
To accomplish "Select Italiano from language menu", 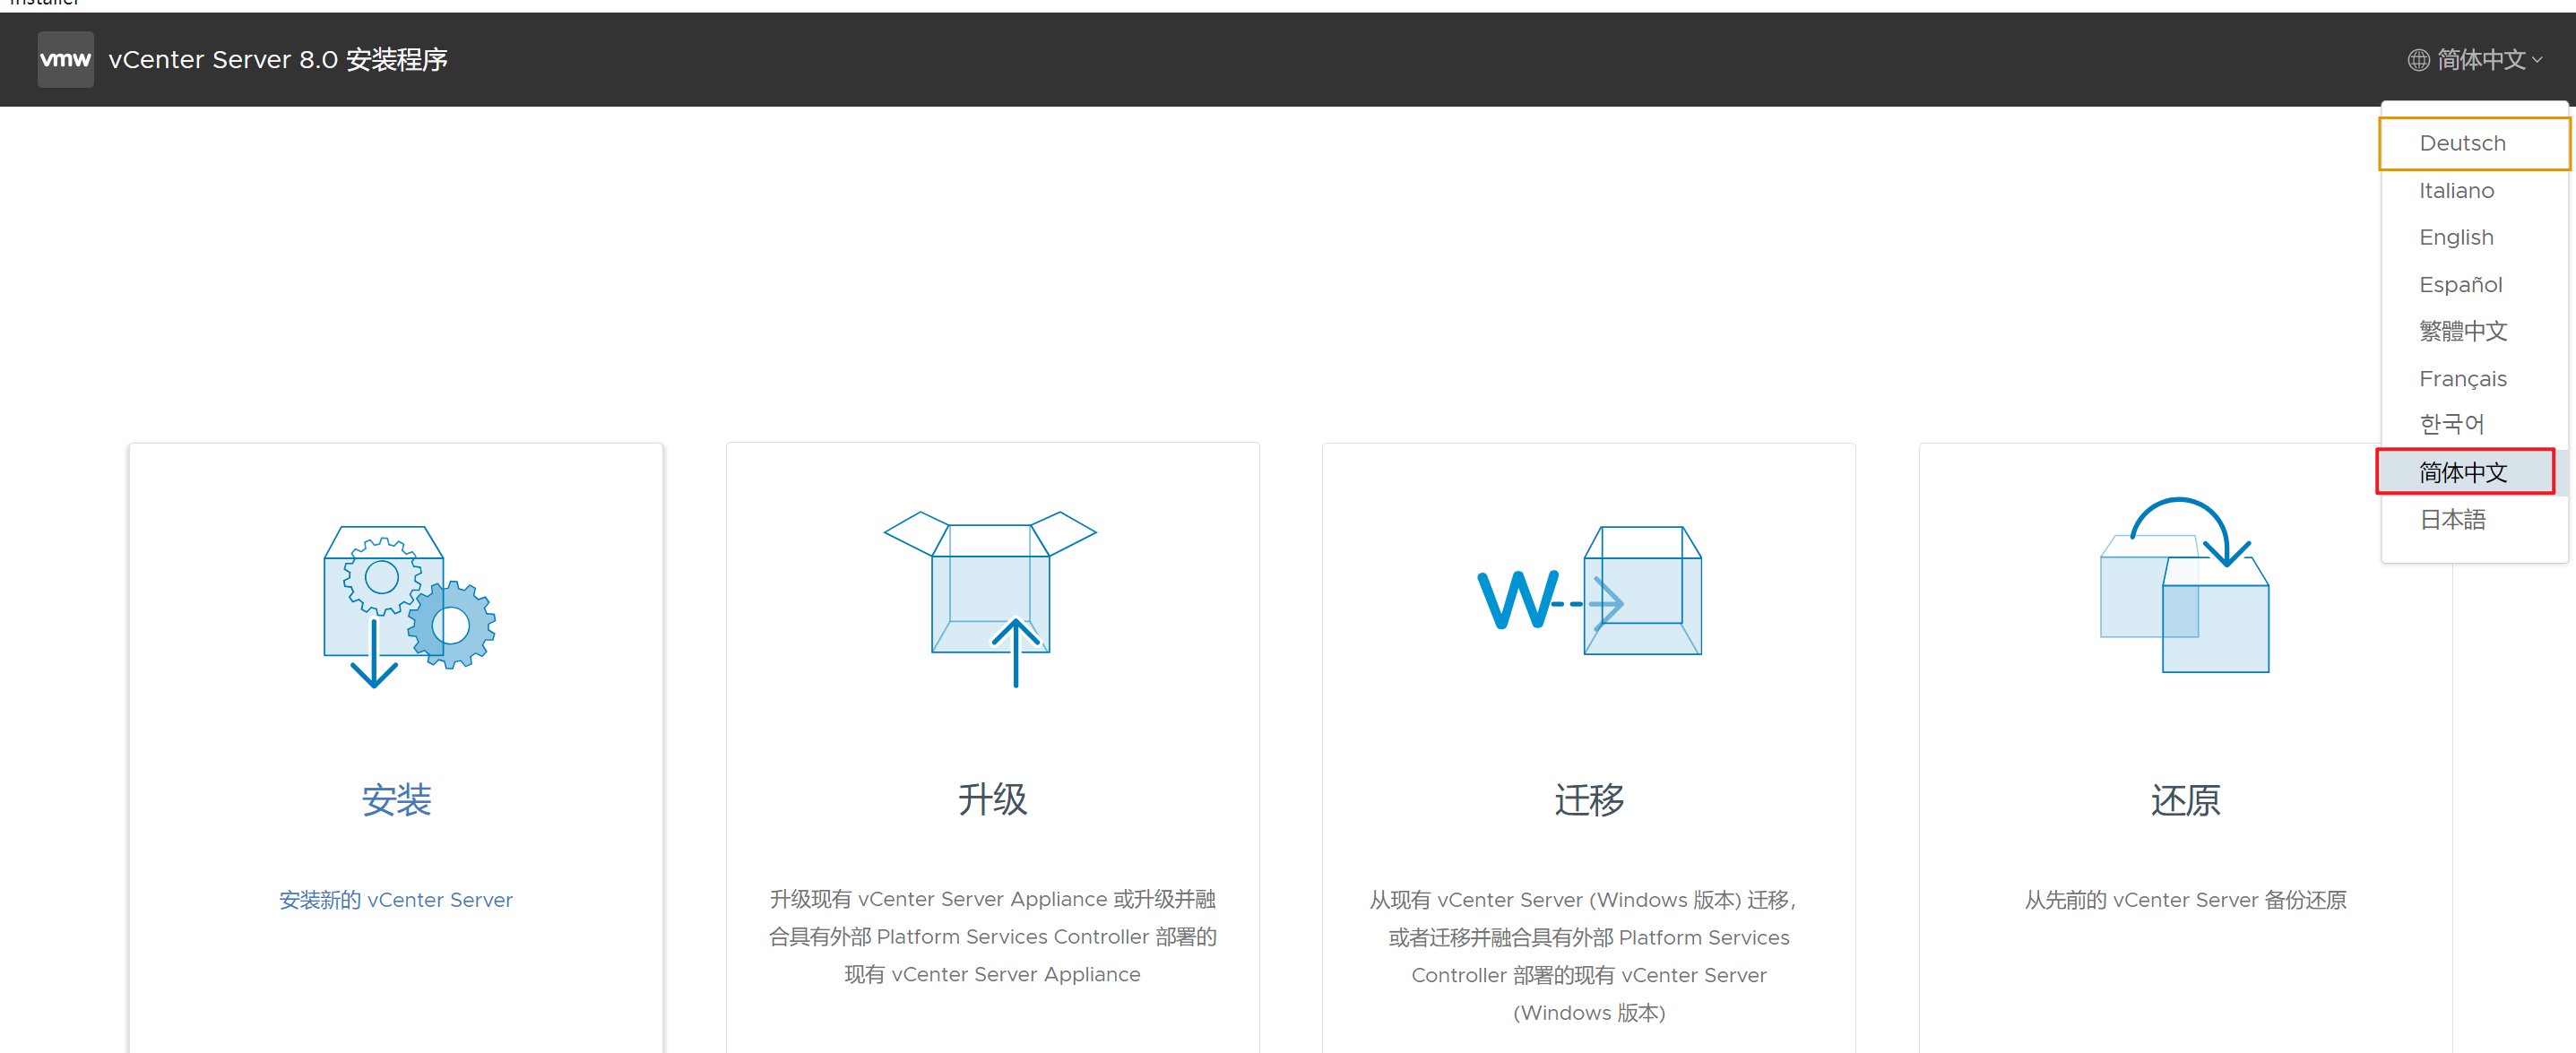I will point(2456,190).
